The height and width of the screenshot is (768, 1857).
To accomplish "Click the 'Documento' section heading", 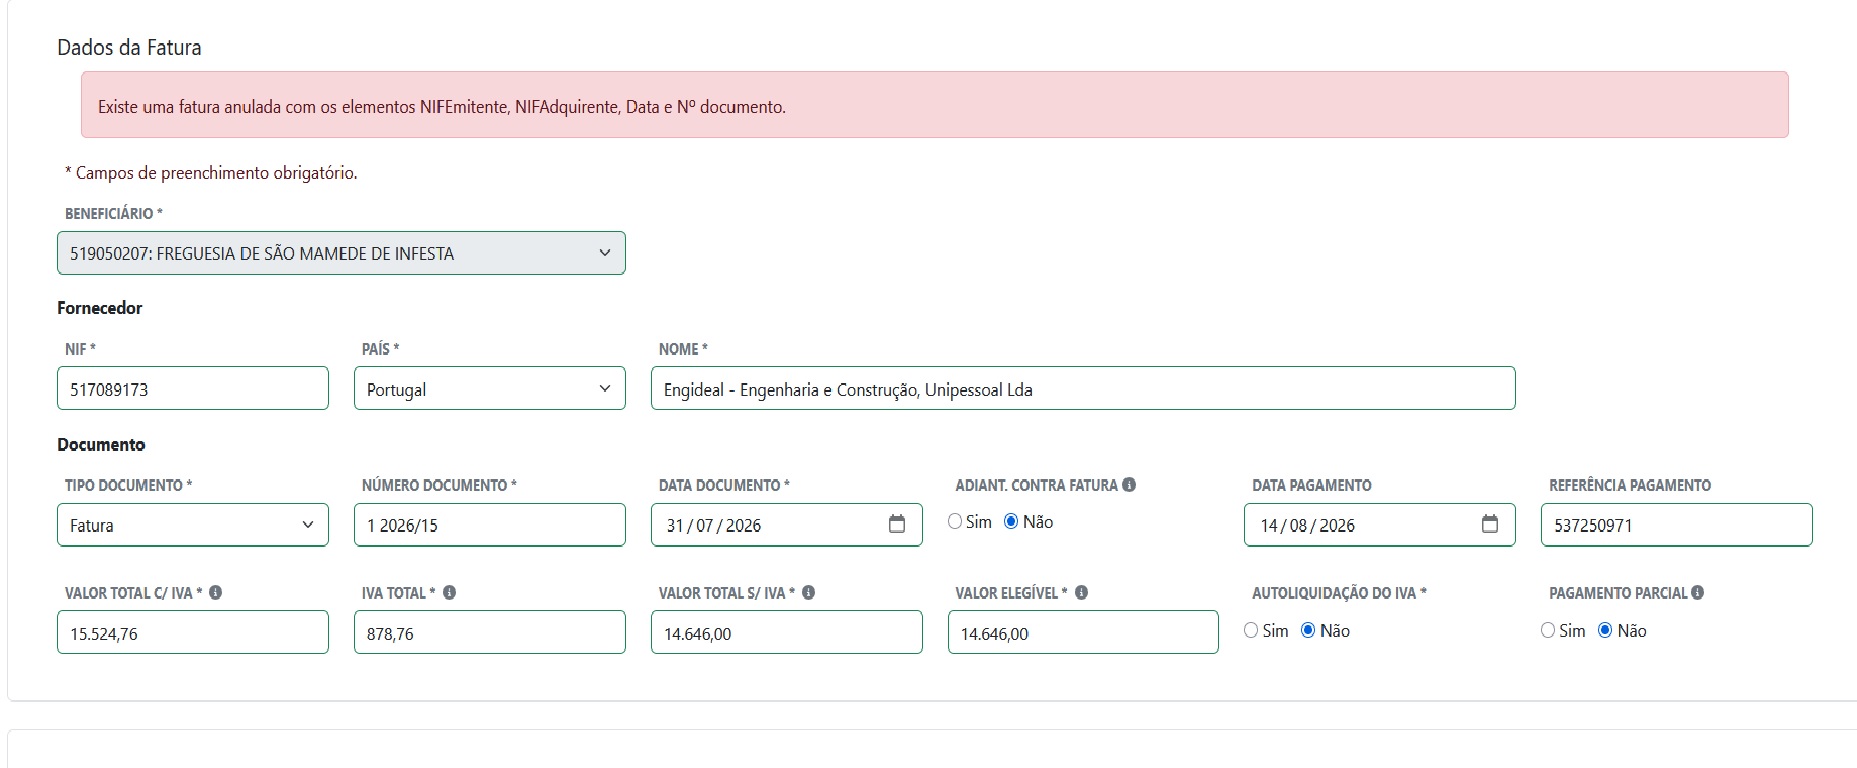I will click(101, 445).
